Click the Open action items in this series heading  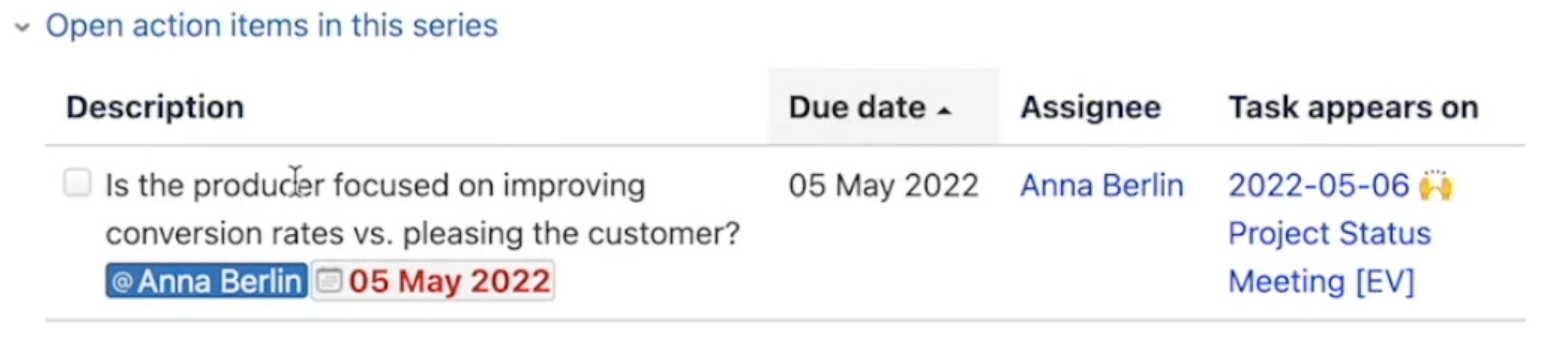[272, 26]
